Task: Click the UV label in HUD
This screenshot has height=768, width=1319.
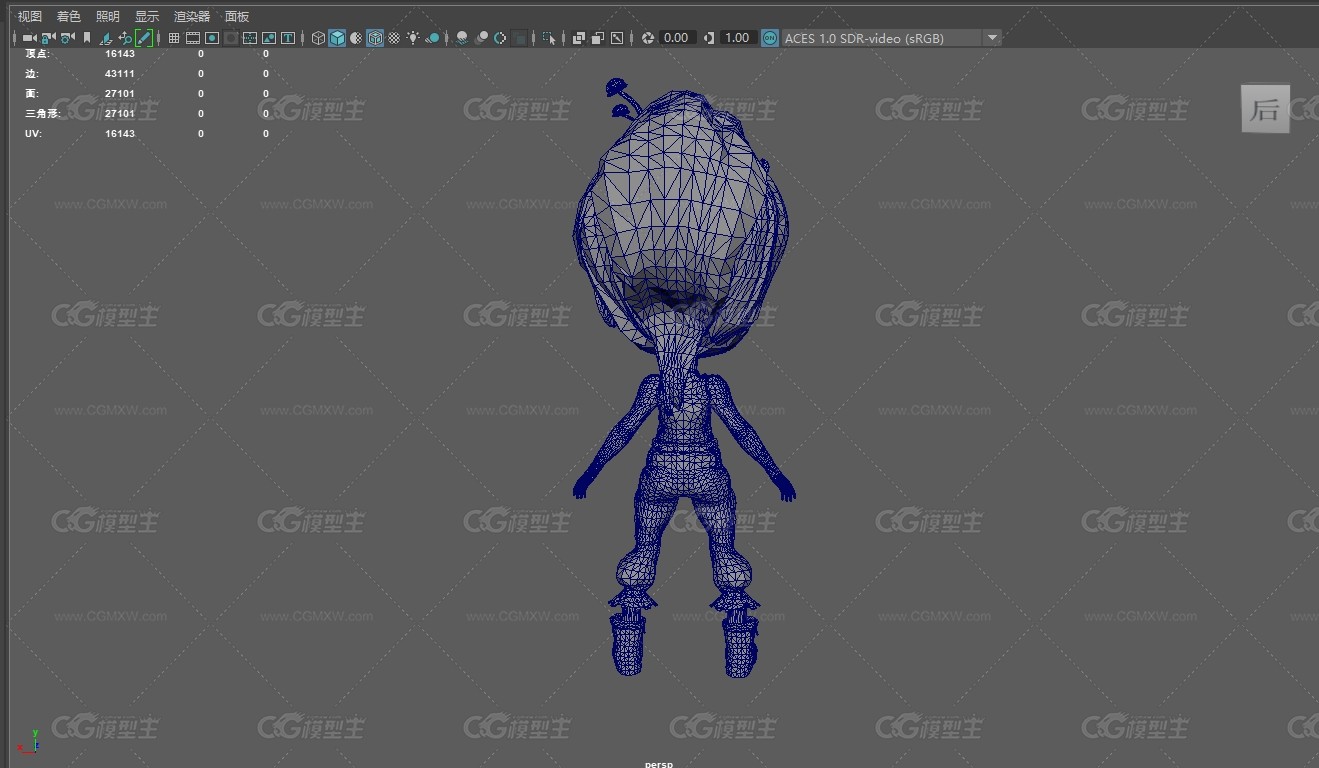Action: (32, 134)
